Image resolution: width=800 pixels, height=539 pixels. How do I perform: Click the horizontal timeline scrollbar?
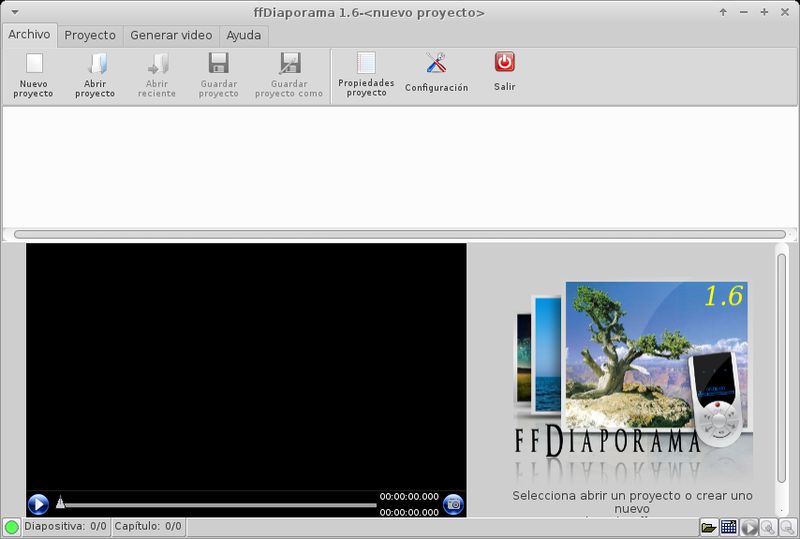[x=399, y=234]
